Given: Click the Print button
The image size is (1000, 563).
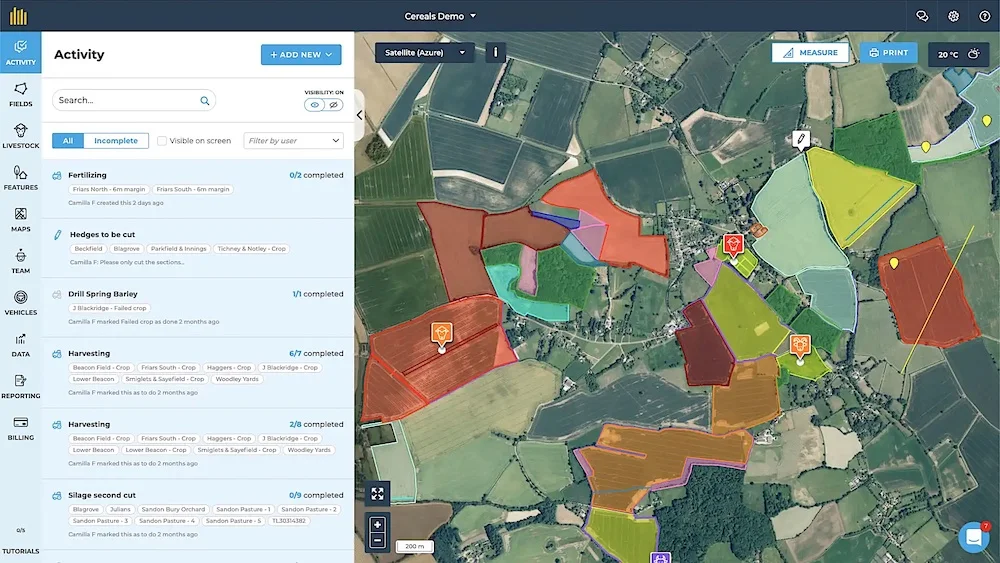Looking at the screenshot, I should [x=888, y=53].
